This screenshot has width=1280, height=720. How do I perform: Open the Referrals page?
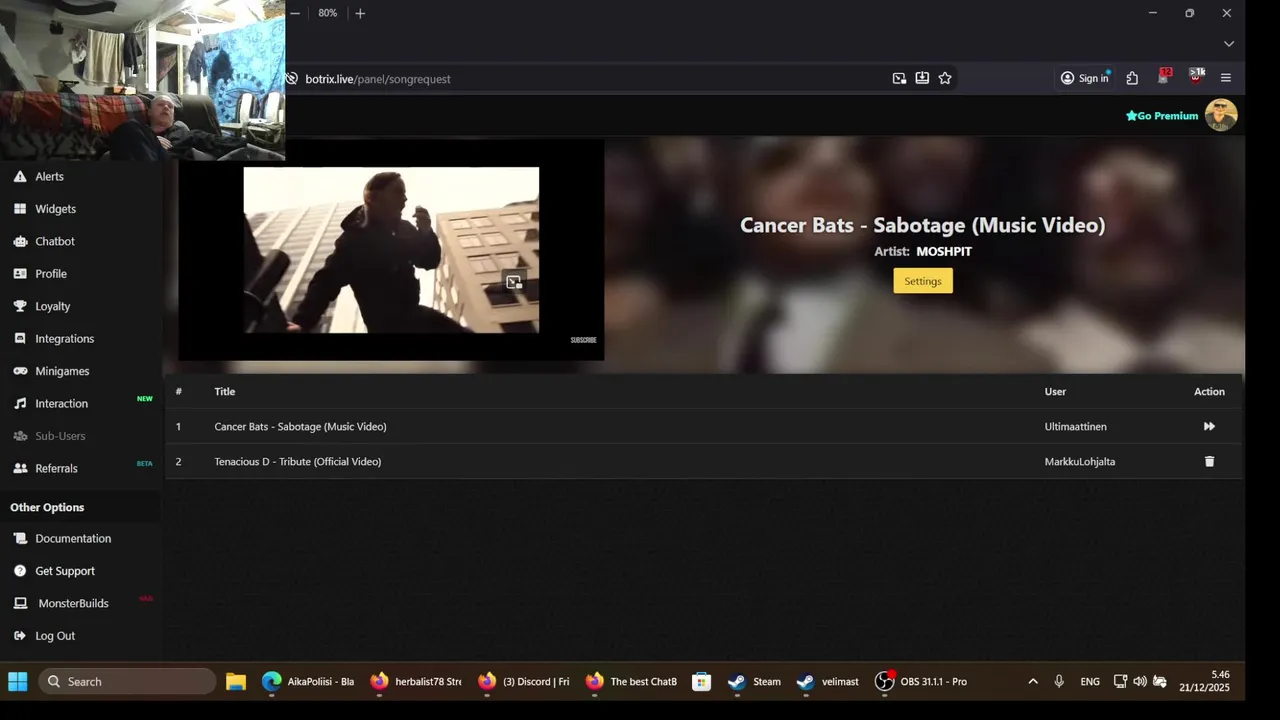[56, 468]
